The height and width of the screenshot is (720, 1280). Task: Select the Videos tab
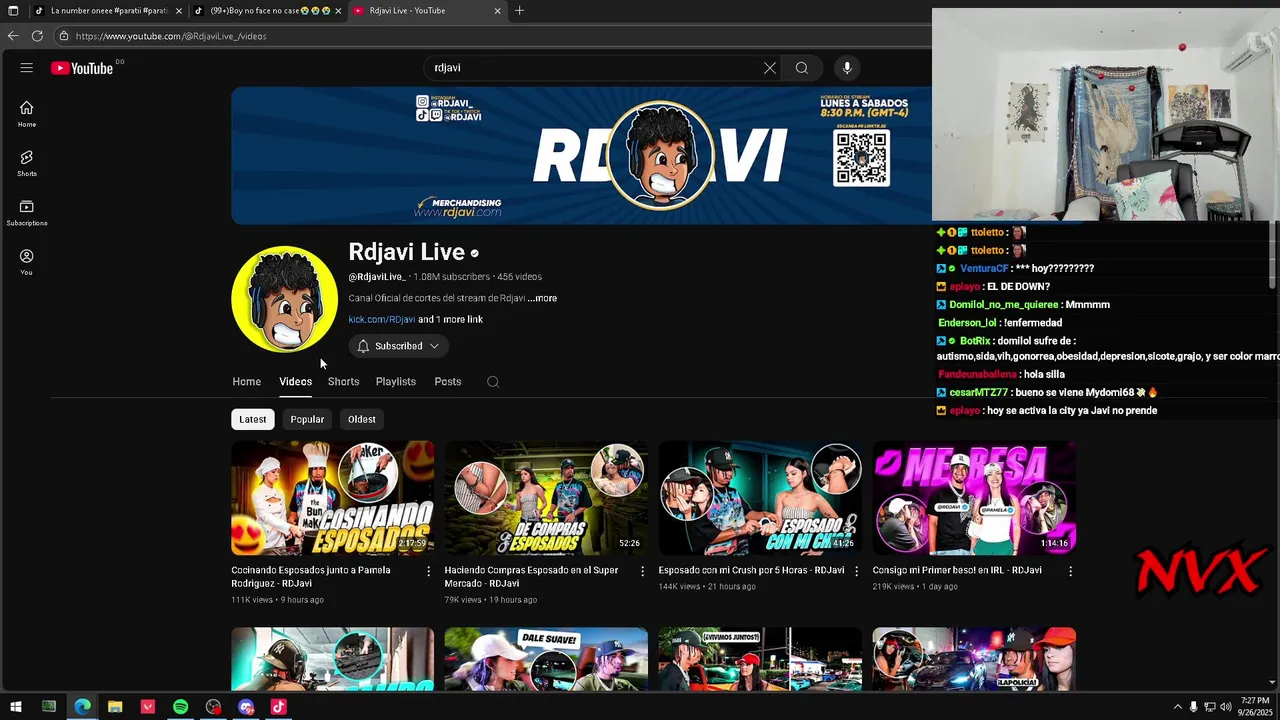[295, 382]
